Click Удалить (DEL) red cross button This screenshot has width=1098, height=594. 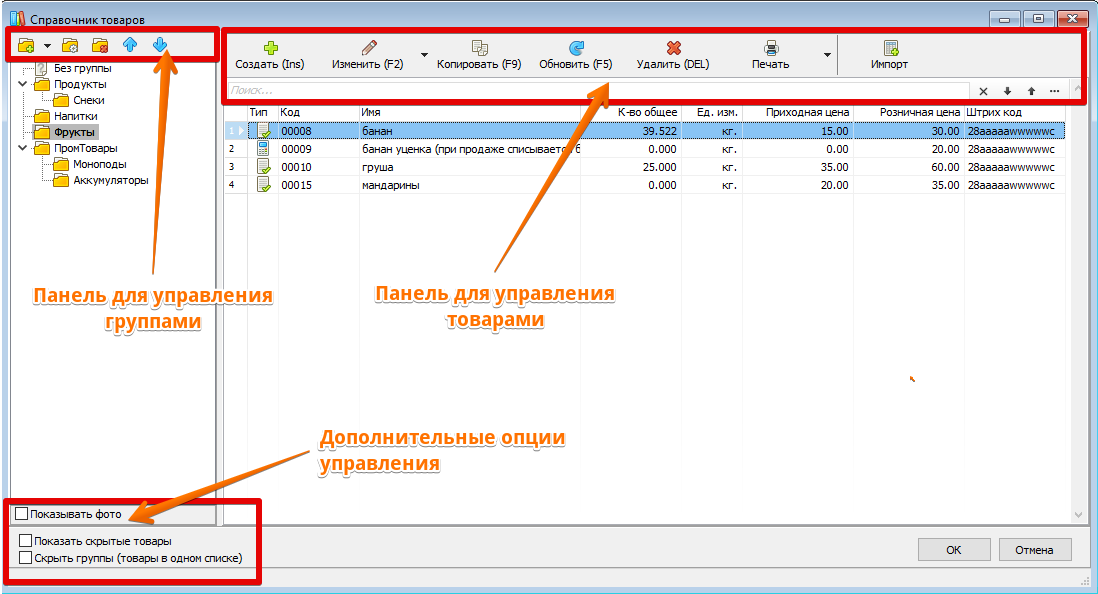pos(673,55)
